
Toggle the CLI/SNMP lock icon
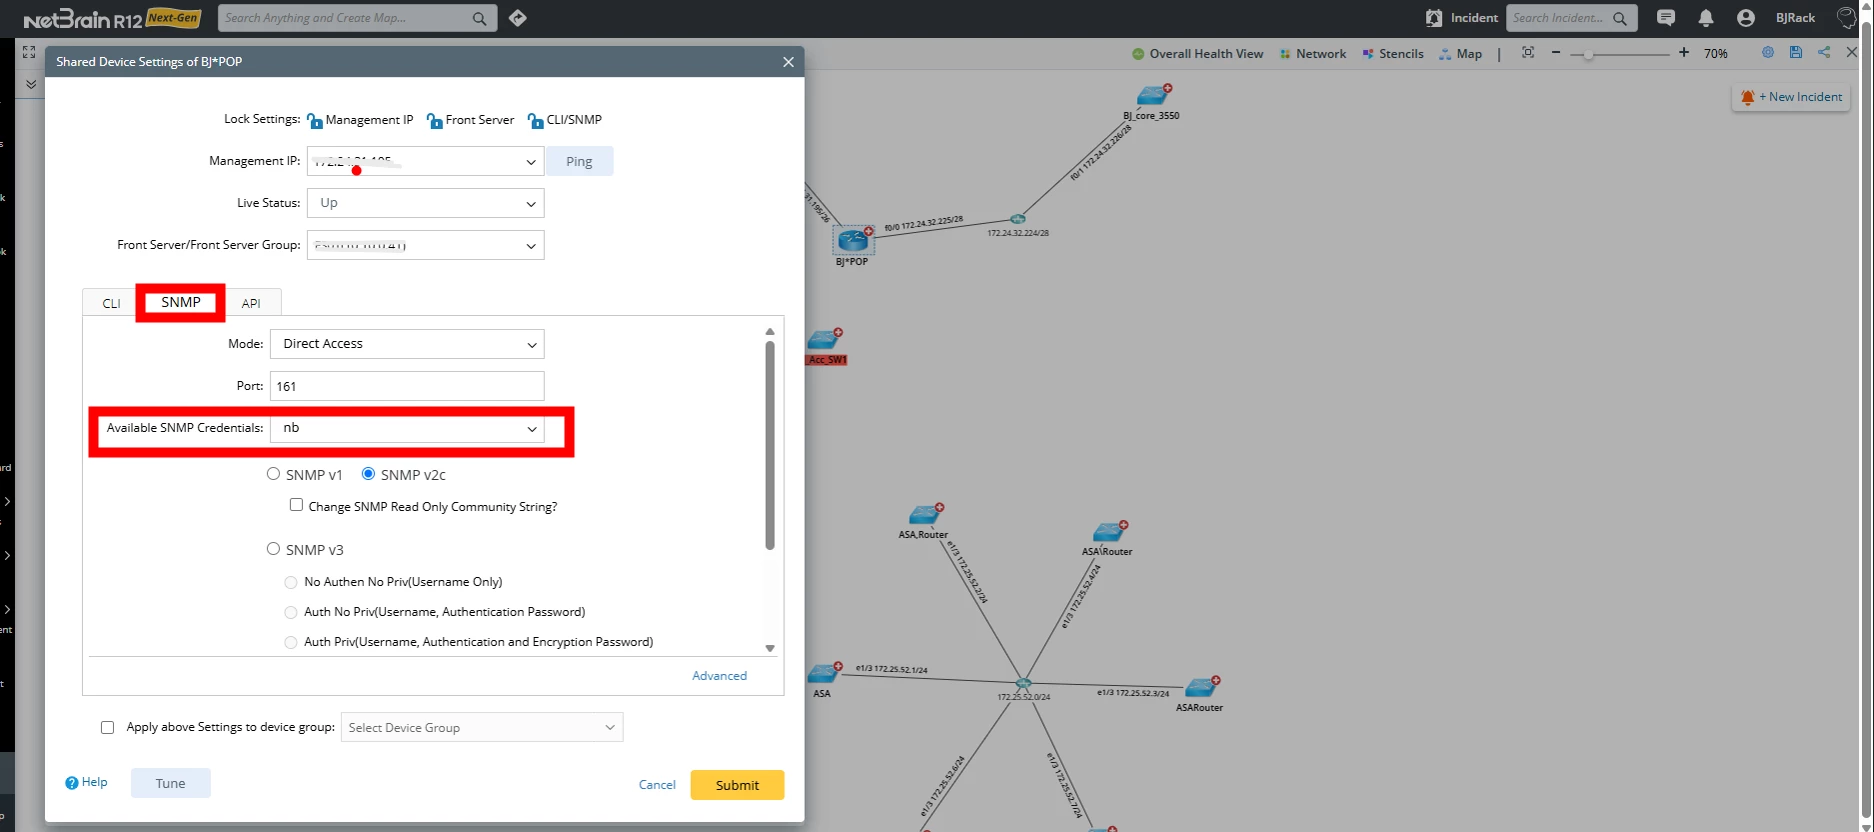535,121
